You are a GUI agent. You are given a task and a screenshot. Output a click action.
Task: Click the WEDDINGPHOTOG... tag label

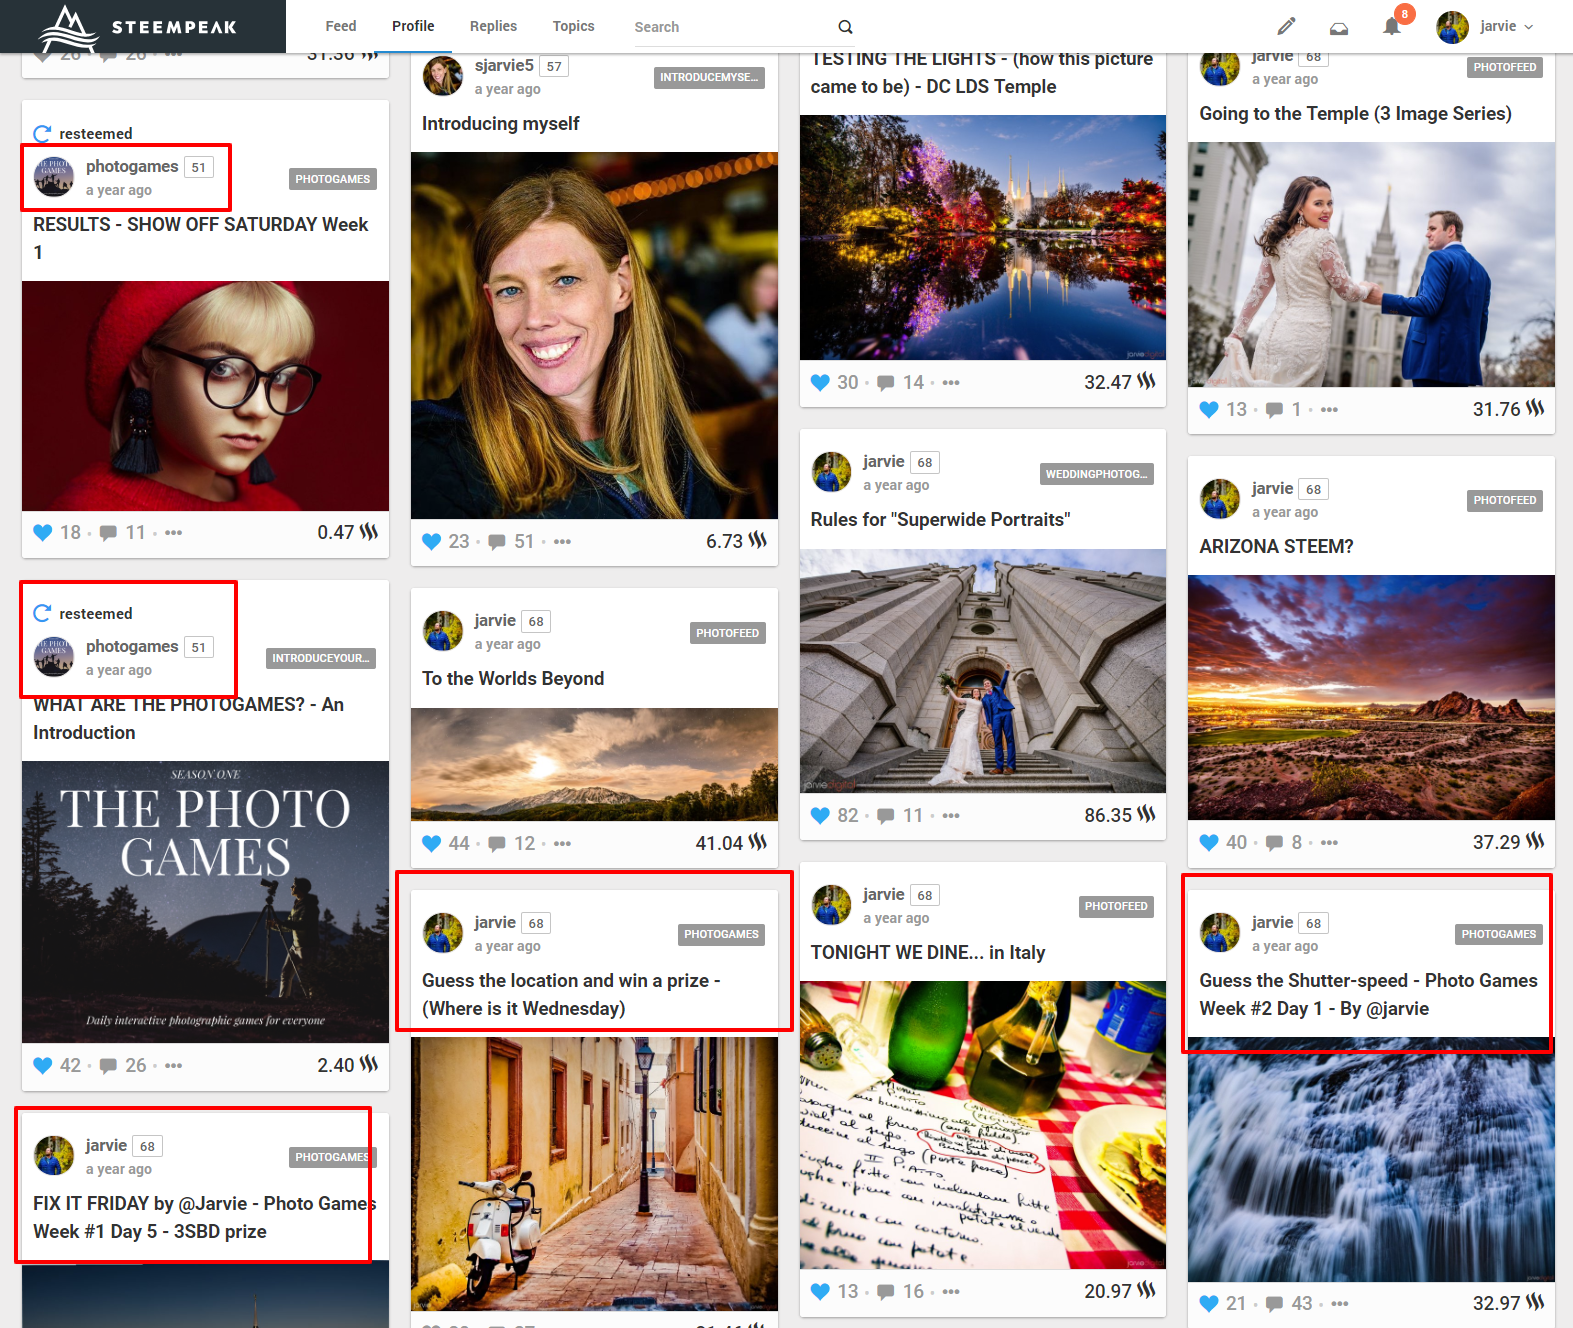[x=1096, y=474]
